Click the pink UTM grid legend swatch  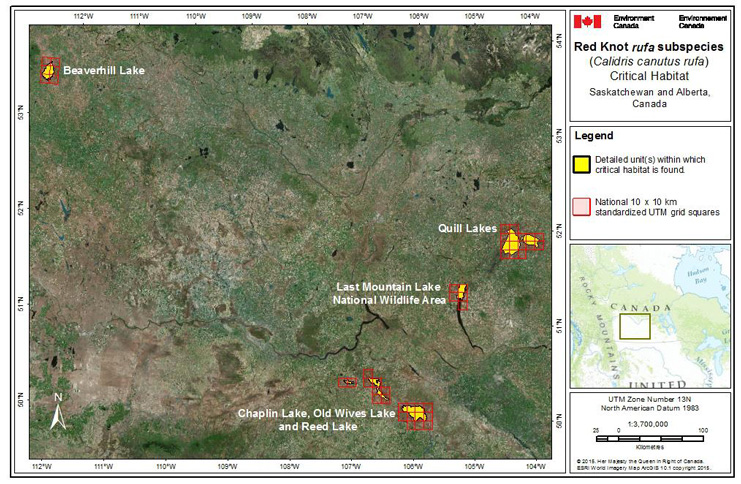[x=579, y=206]
